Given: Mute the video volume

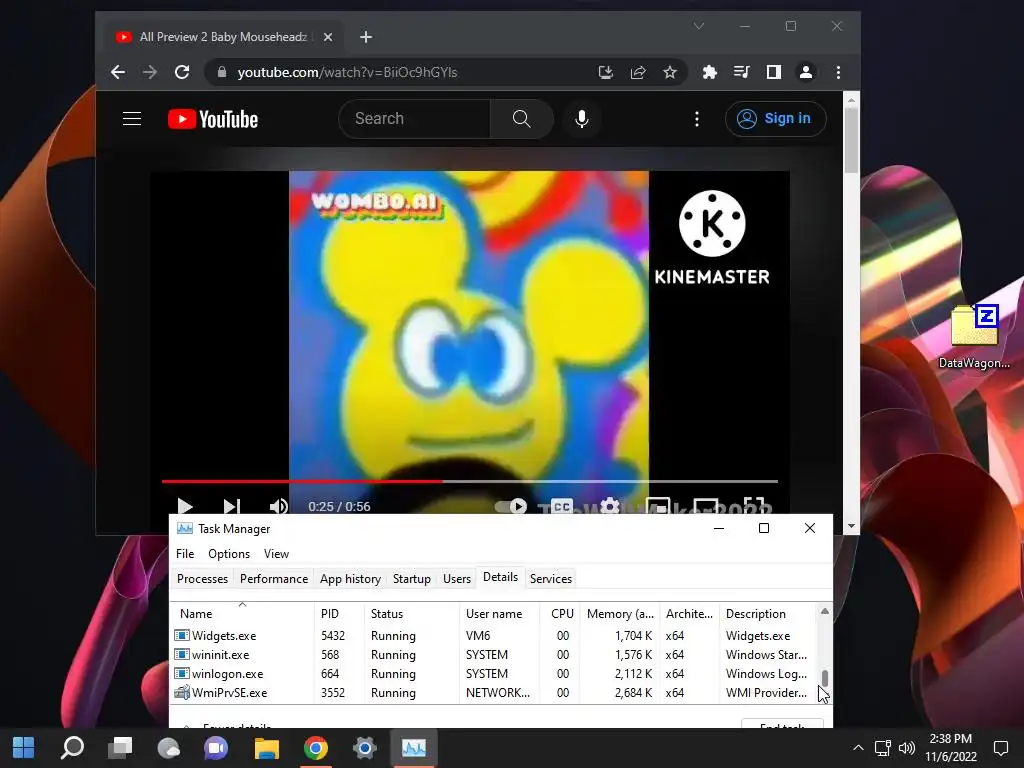Looking at the screenshot, I should (278, 506).
